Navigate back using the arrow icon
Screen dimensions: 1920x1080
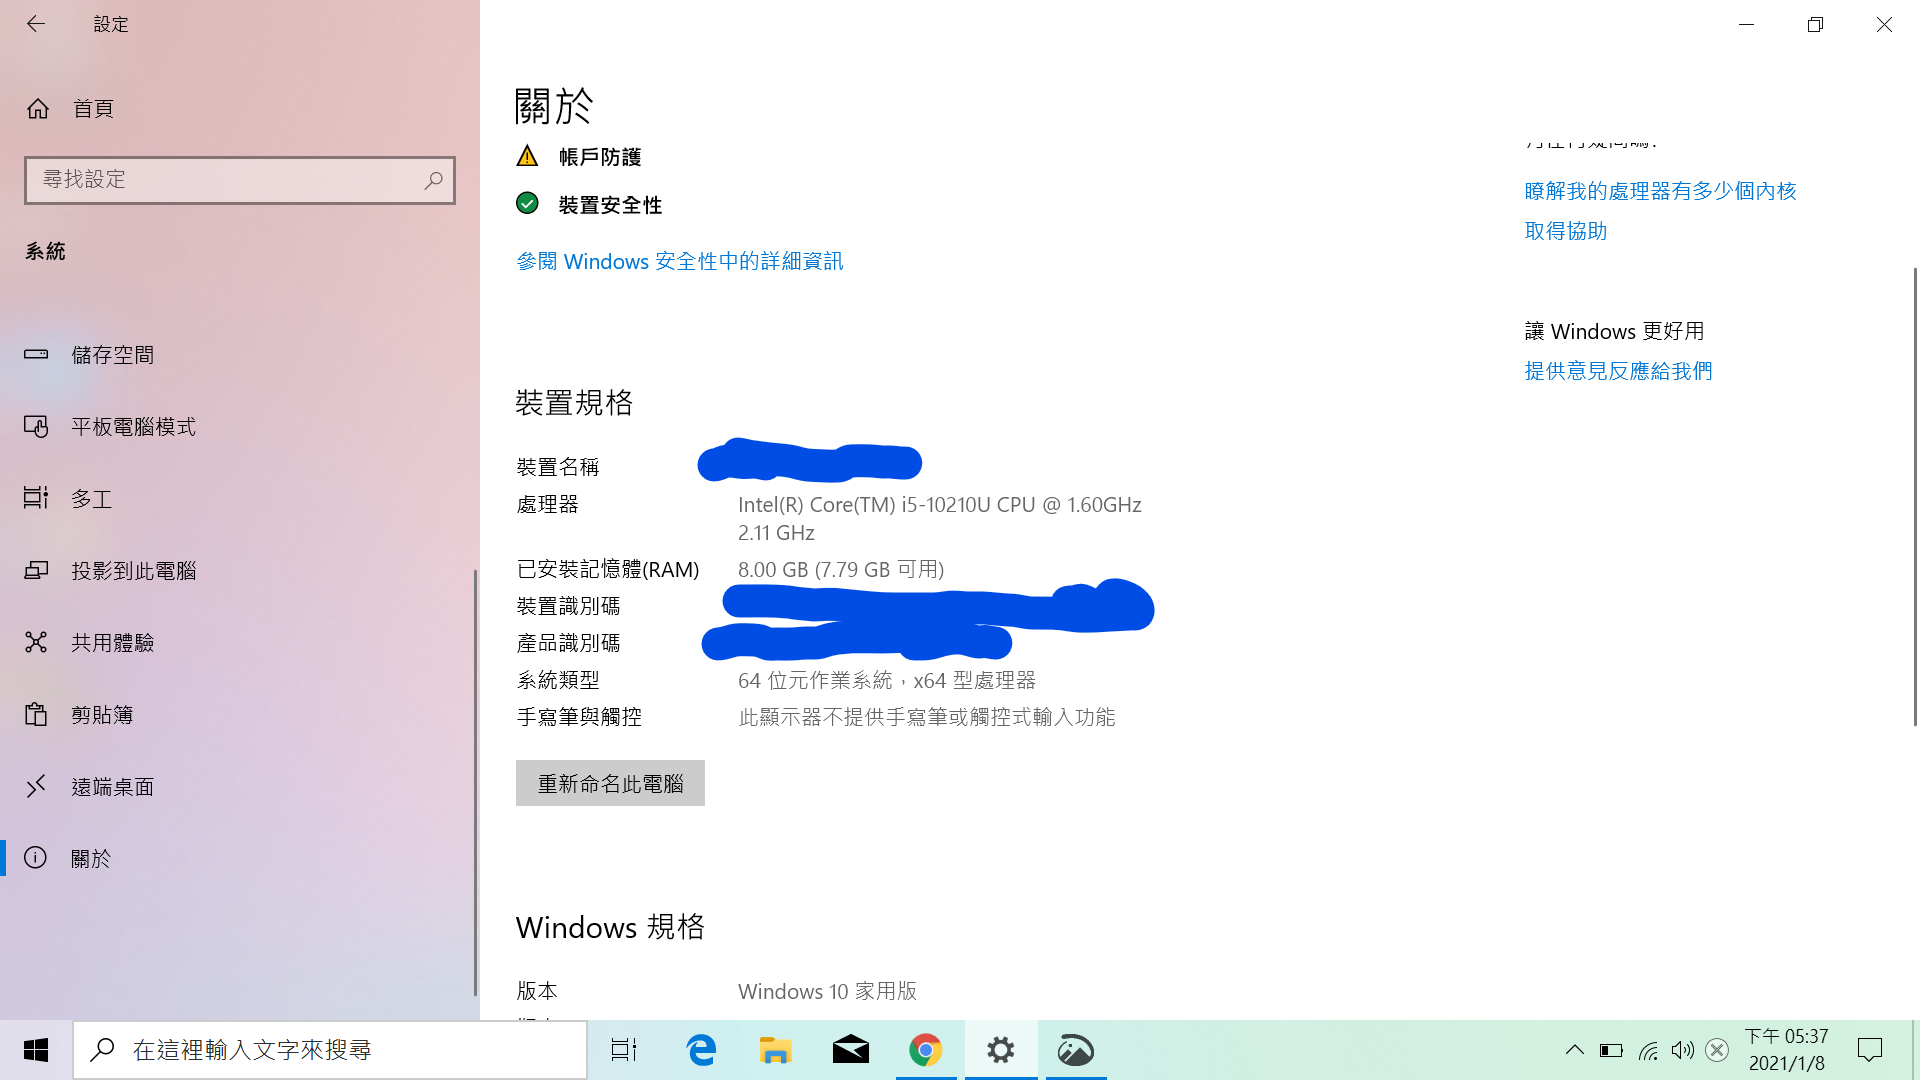tap(36, 24)
